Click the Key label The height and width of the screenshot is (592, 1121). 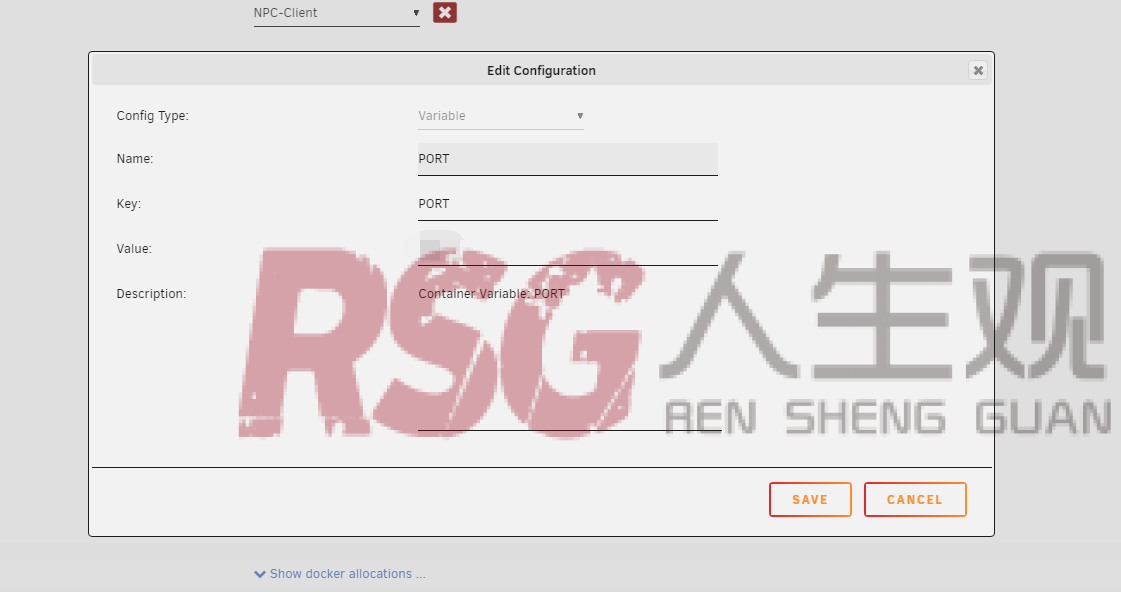tap(129, 204)
